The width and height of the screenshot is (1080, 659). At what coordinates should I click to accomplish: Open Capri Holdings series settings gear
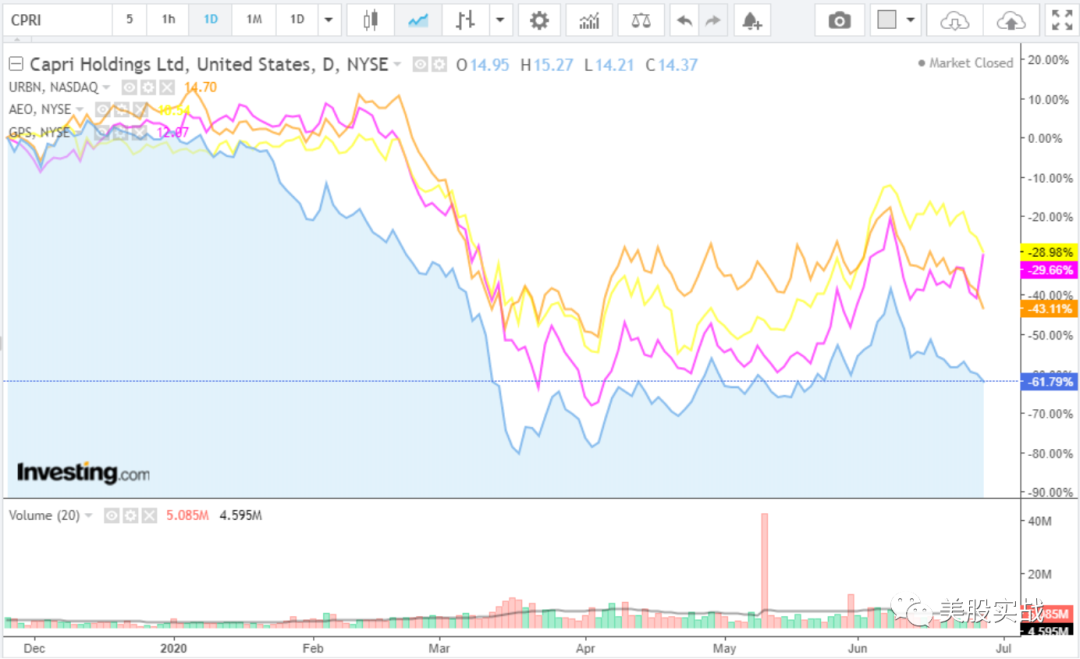(x=439, y=65)
